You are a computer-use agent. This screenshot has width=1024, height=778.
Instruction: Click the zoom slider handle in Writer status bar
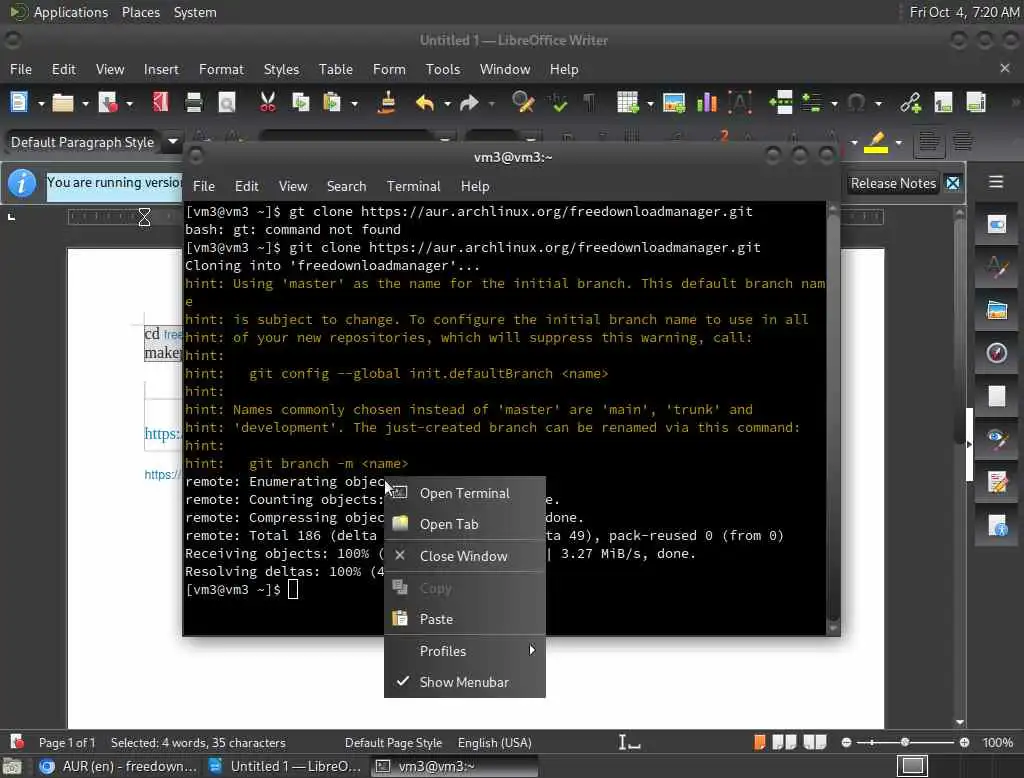(904, 742)
